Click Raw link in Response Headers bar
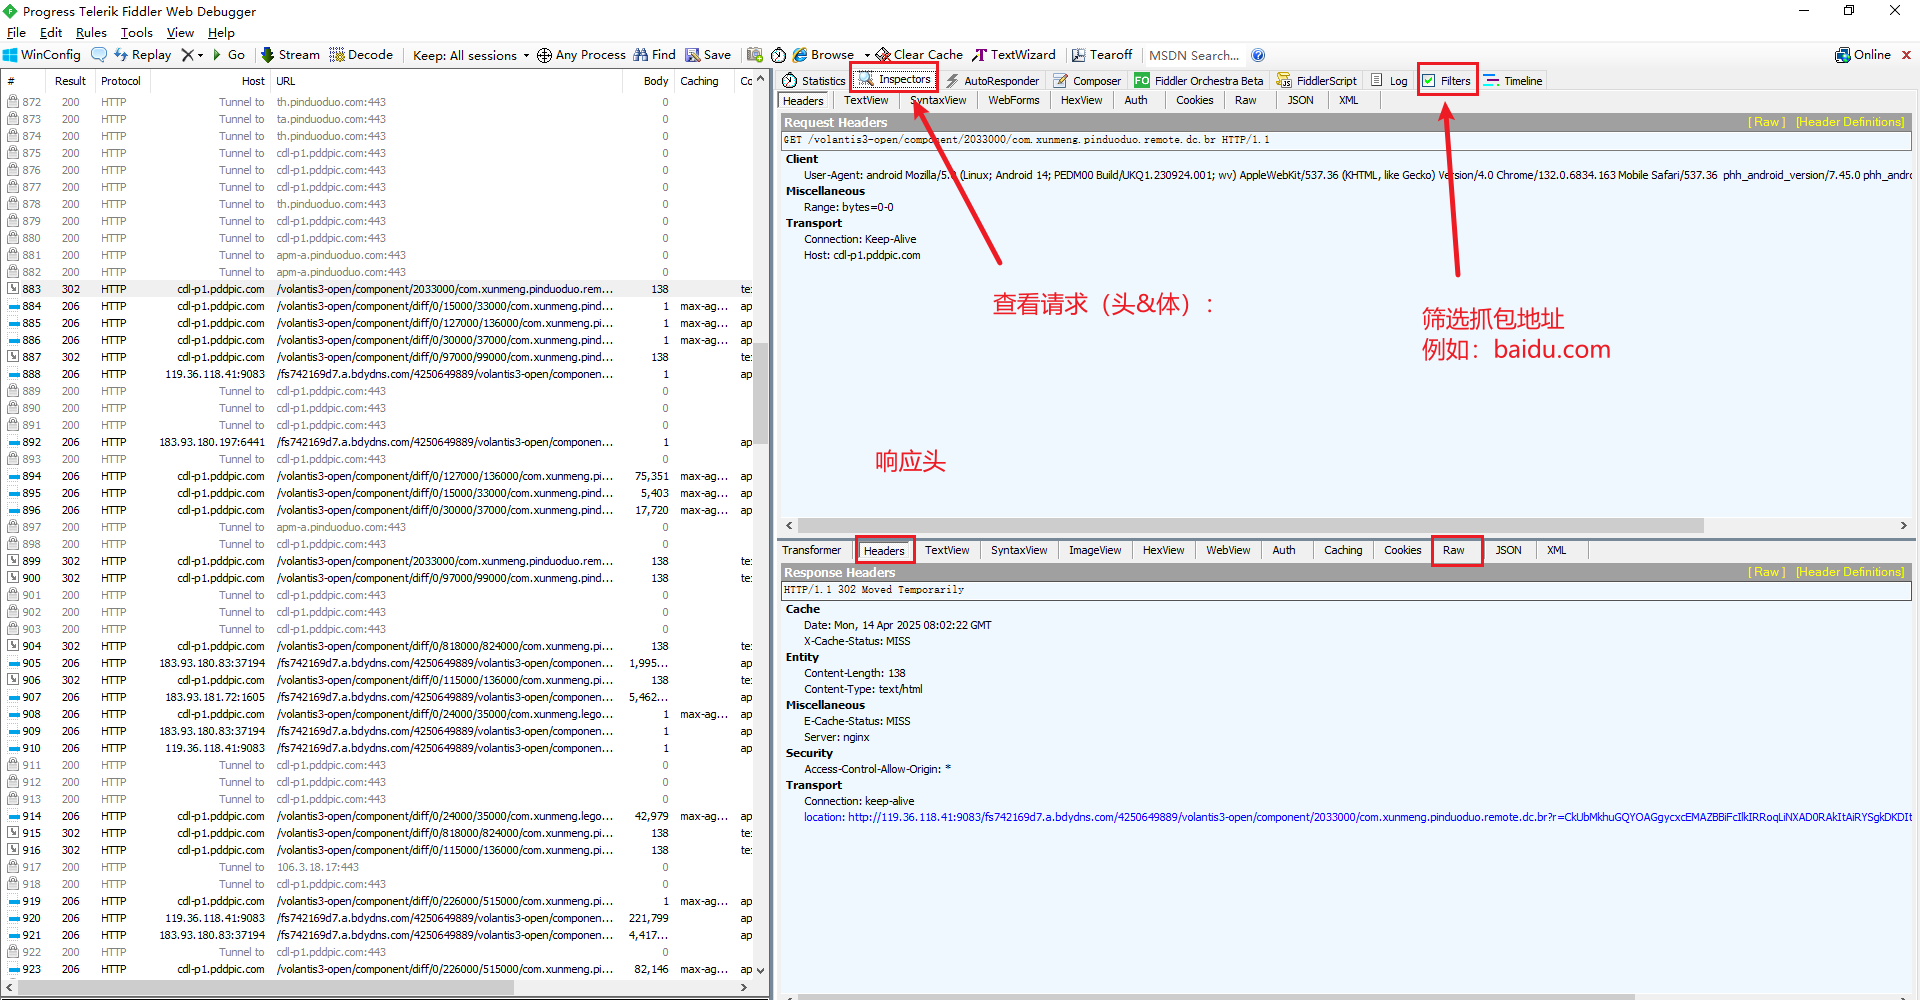This screenshot has height=1000, width=1920. tap(1767, 572)
